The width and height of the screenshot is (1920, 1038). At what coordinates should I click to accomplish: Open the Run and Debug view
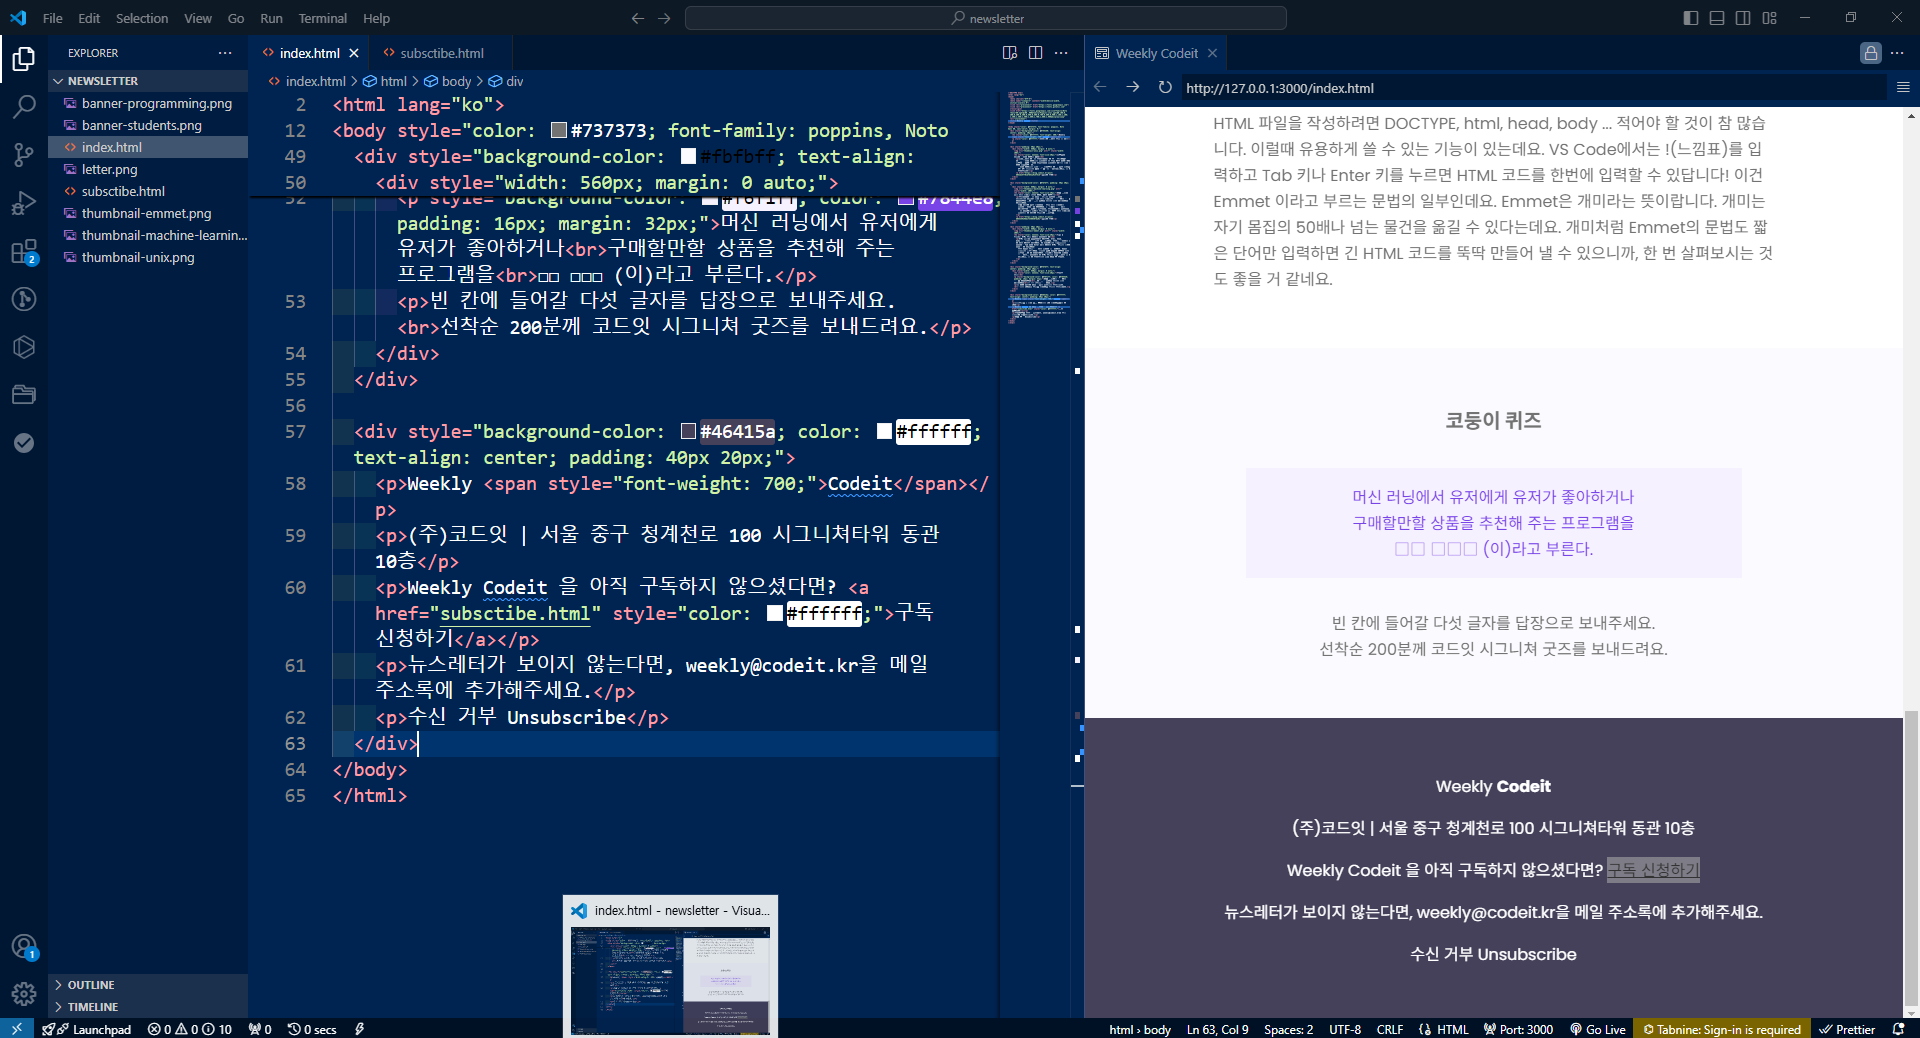(24, 203)
